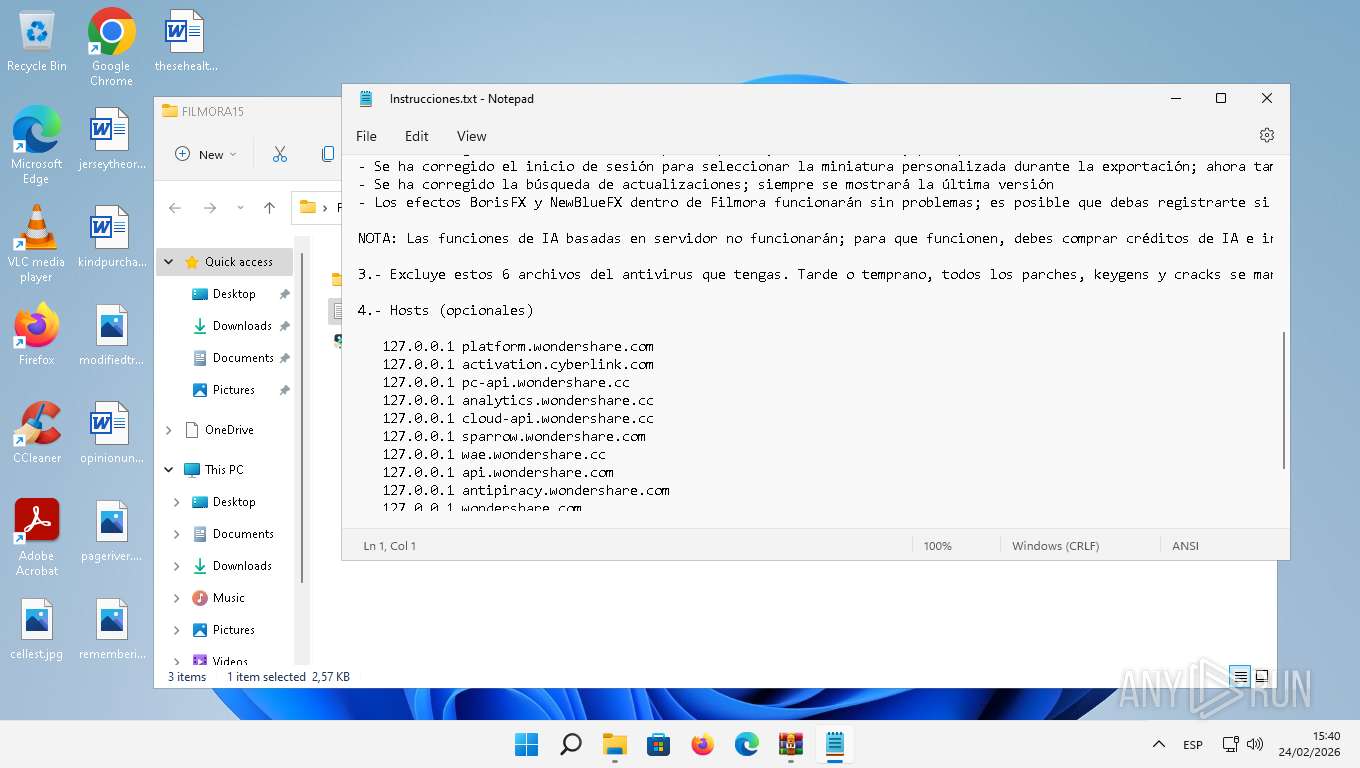
Task: Open pinned Desktop under Quick access
Action: [234, 294]
